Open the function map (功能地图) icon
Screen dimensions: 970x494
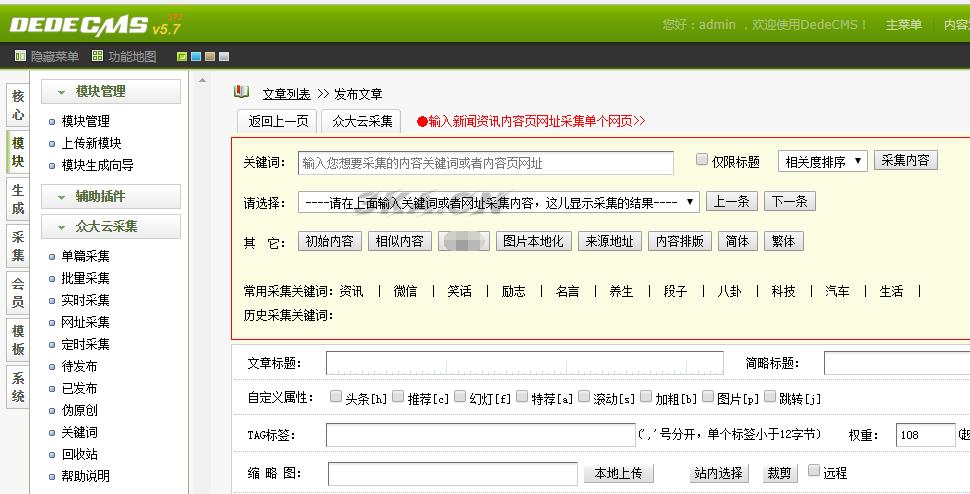pyautogui.click(x=97, y=57)
